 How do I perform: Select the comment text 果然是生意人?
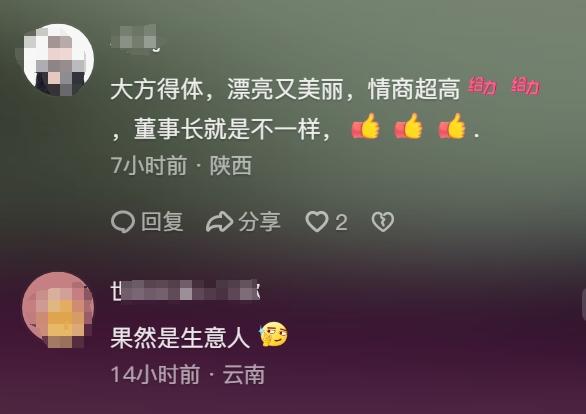tap(180, 338)
